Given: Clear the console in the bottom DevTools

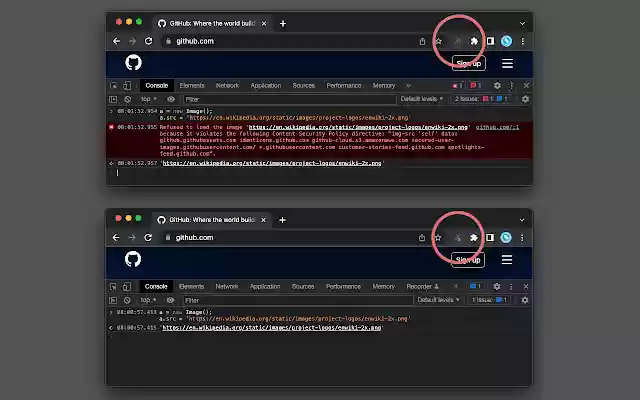Looking at the screenshot, I should click(127, 300).
